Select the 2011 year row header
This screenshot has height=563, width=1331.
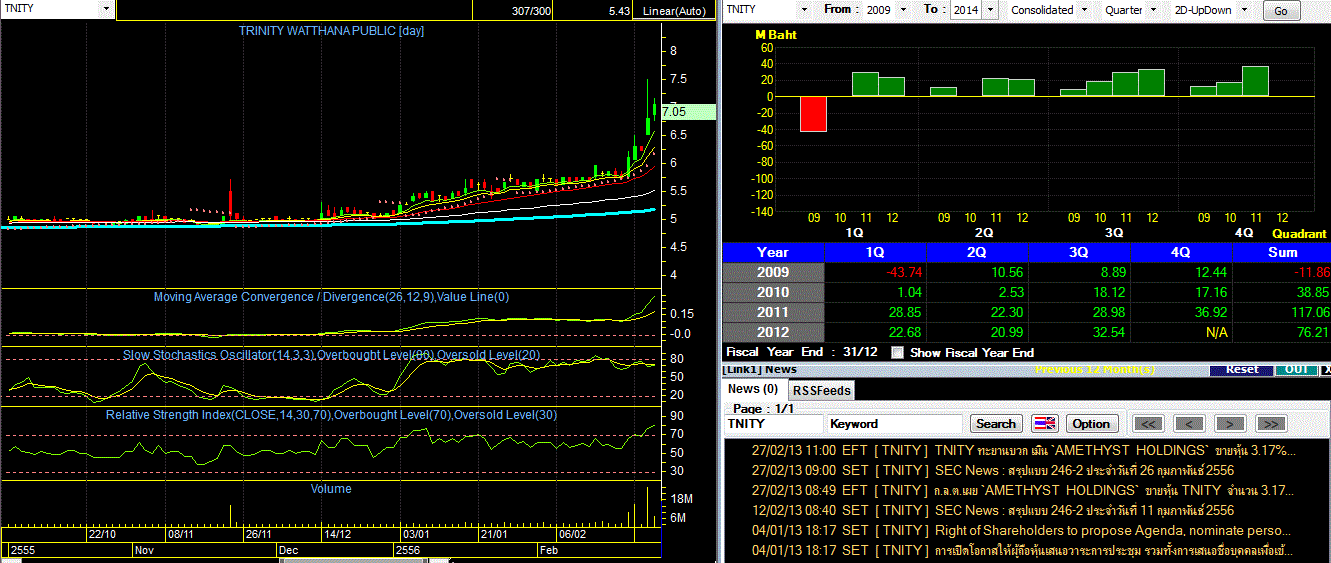[773, 312]
